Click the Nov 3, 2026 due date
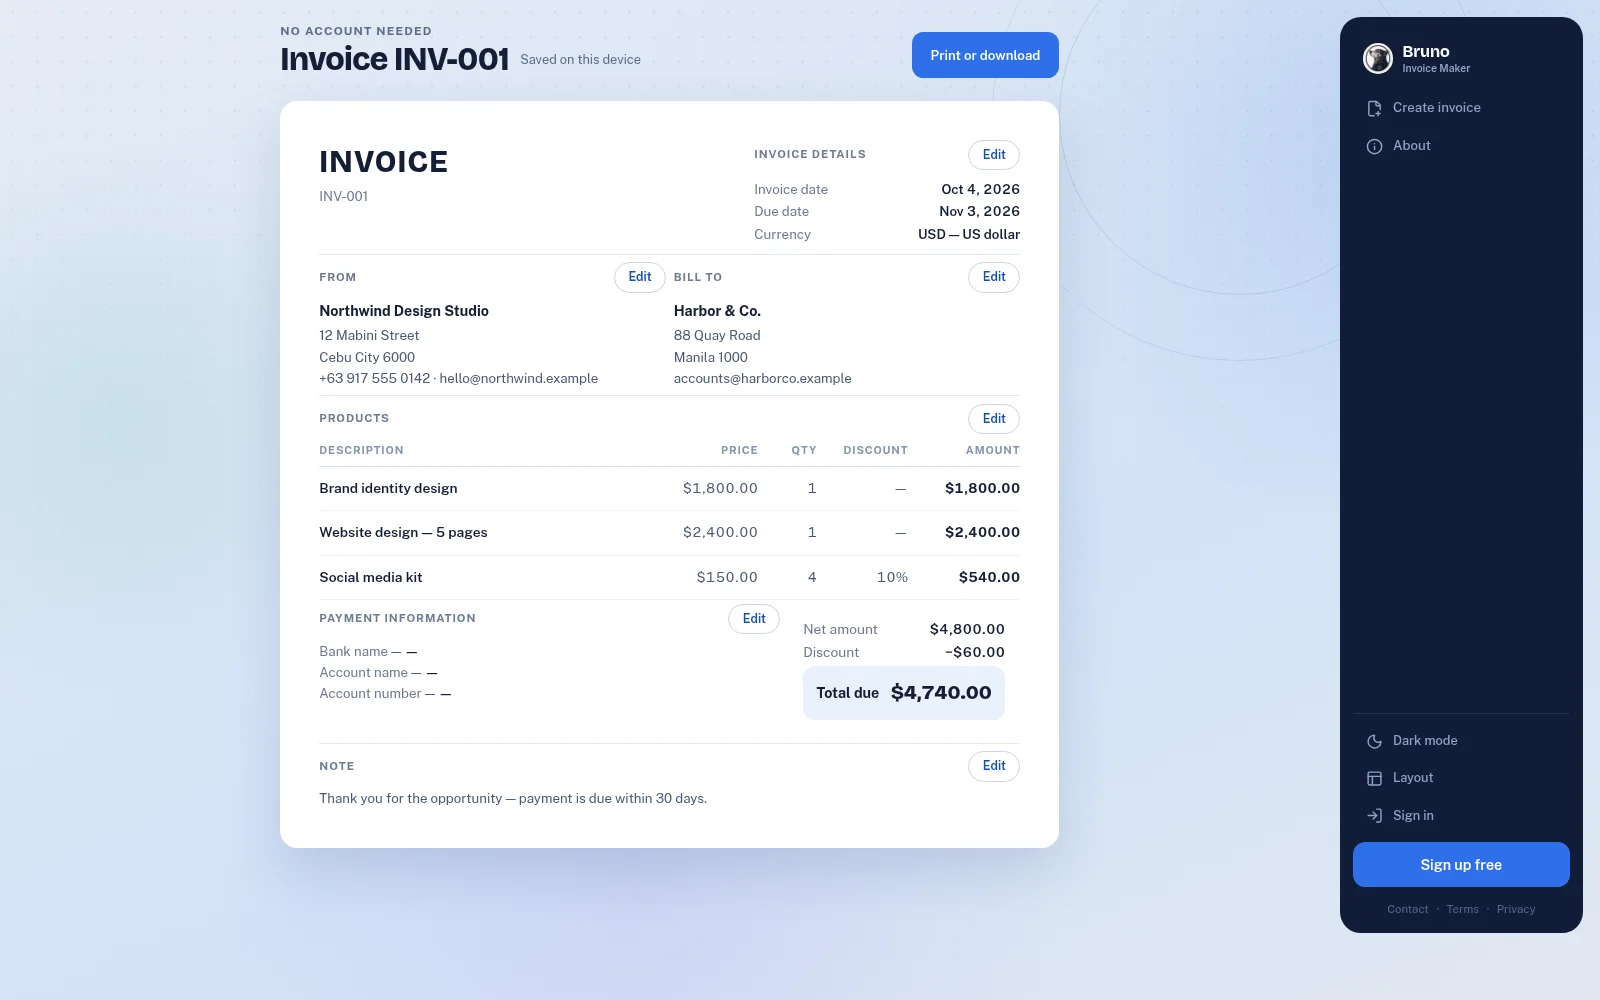Image resolution: width=1600 pixels, height=1000 pixels. pyautogui.click(x=979, y=212)
